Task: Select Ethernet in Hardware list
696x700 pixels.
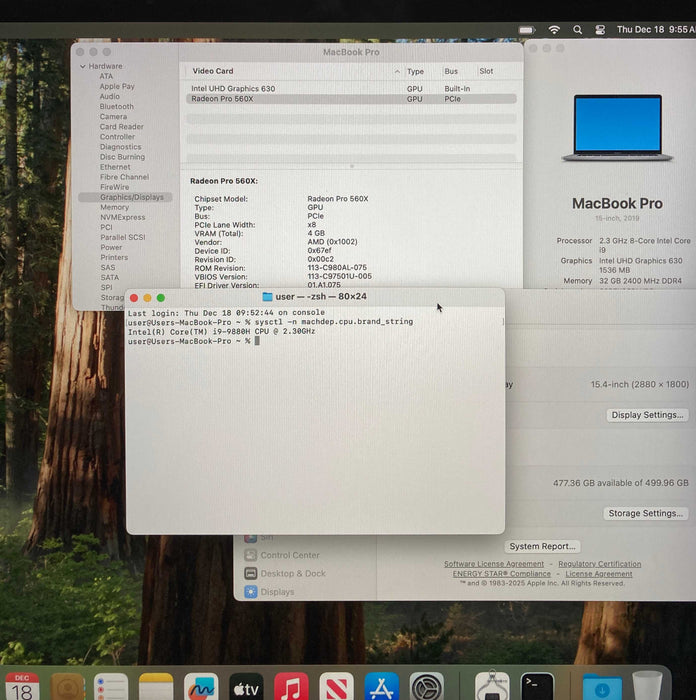Action: pyautogui.click(x=115, y=167)
